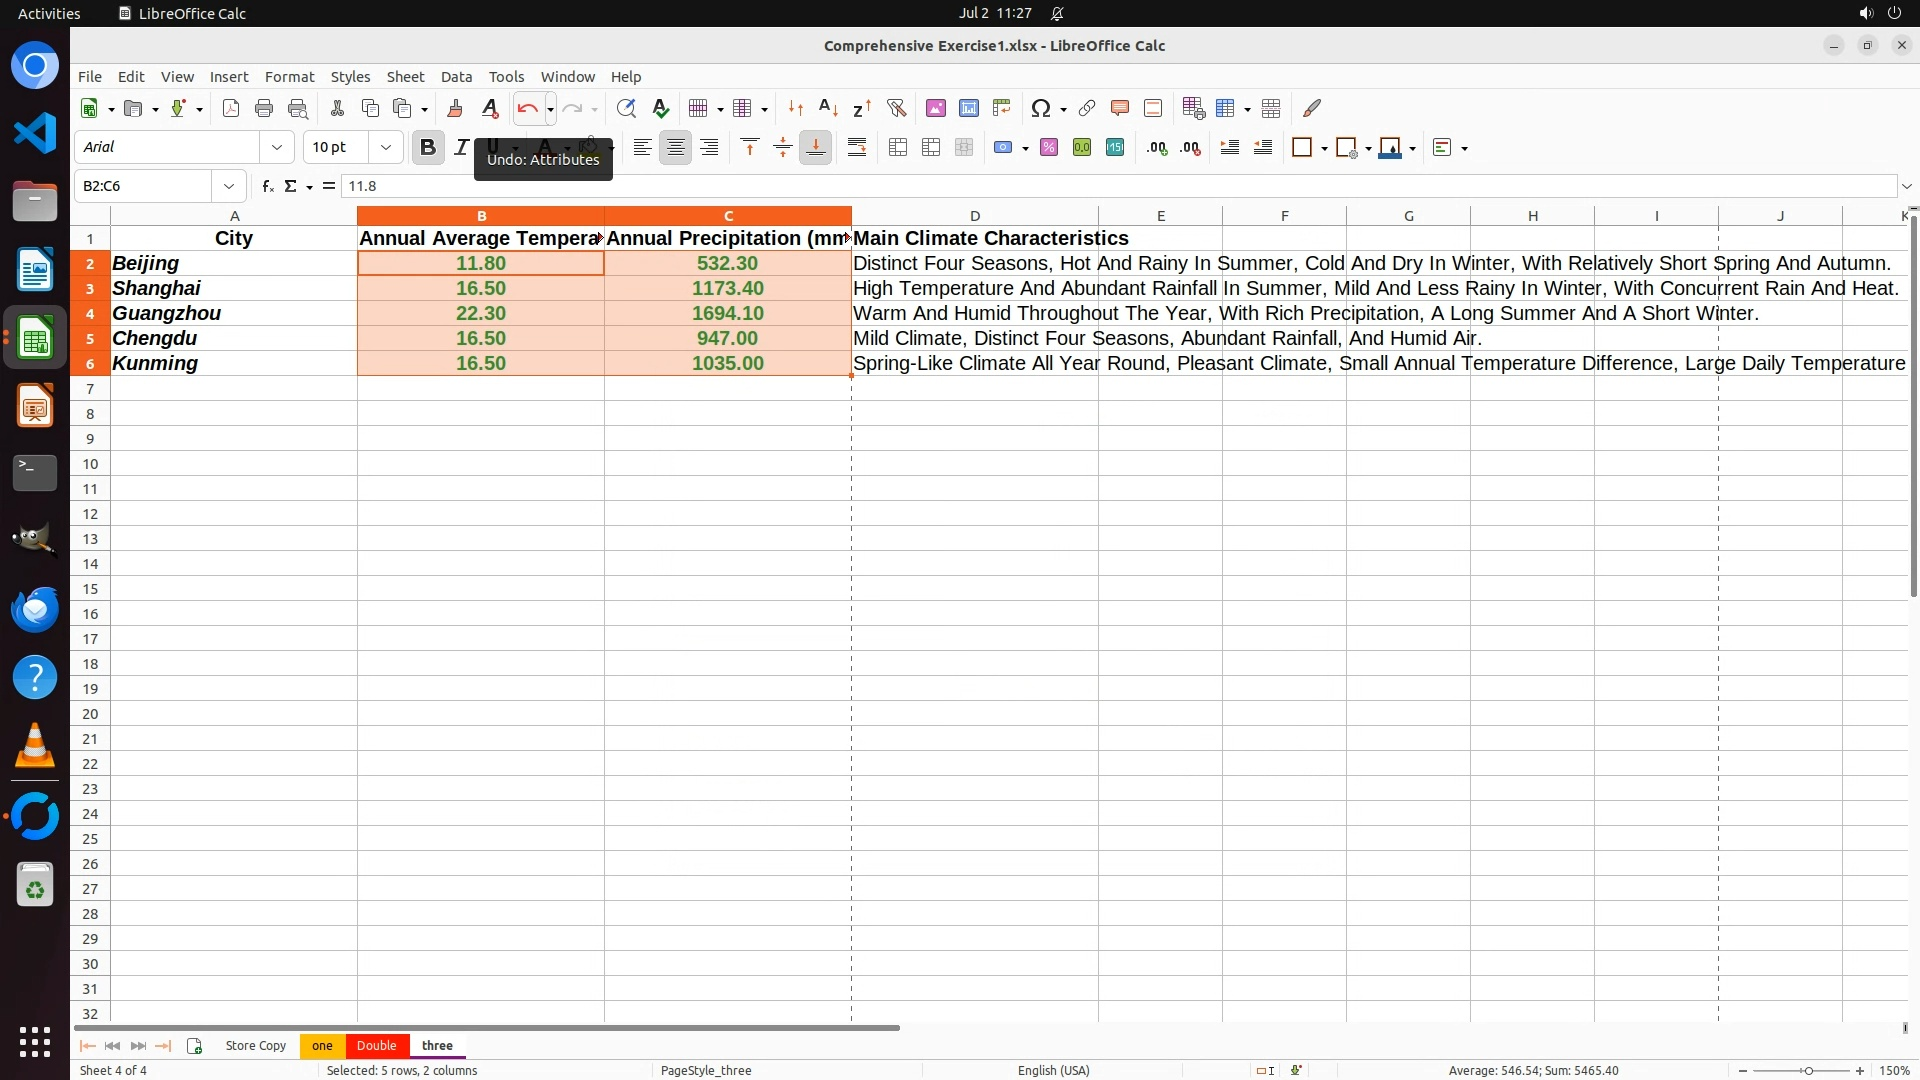Format cells as percent
This screenshot has width=1920, height=1080.
click(1049, 148)
